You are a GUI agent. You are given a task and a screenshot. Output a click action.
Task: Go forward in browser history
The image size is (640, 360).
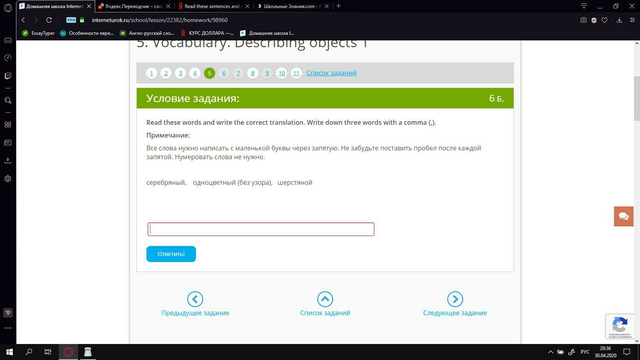[36, 20]
